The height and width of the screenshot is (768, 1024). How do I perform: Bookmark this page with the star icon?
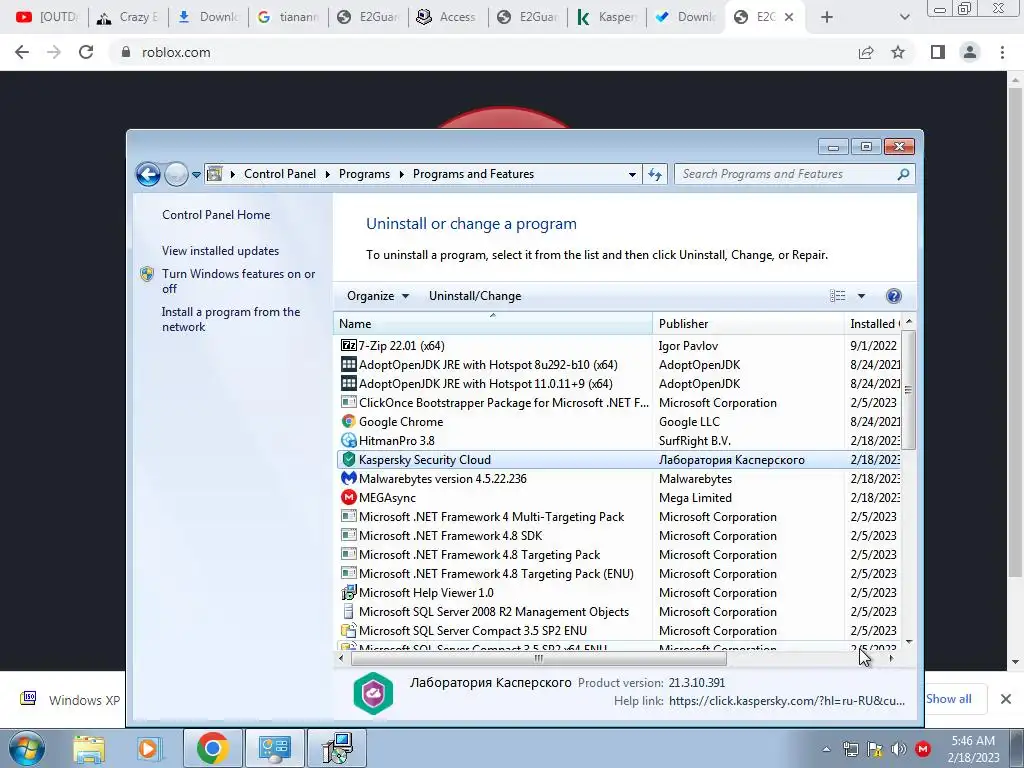[x=898, y=52]
